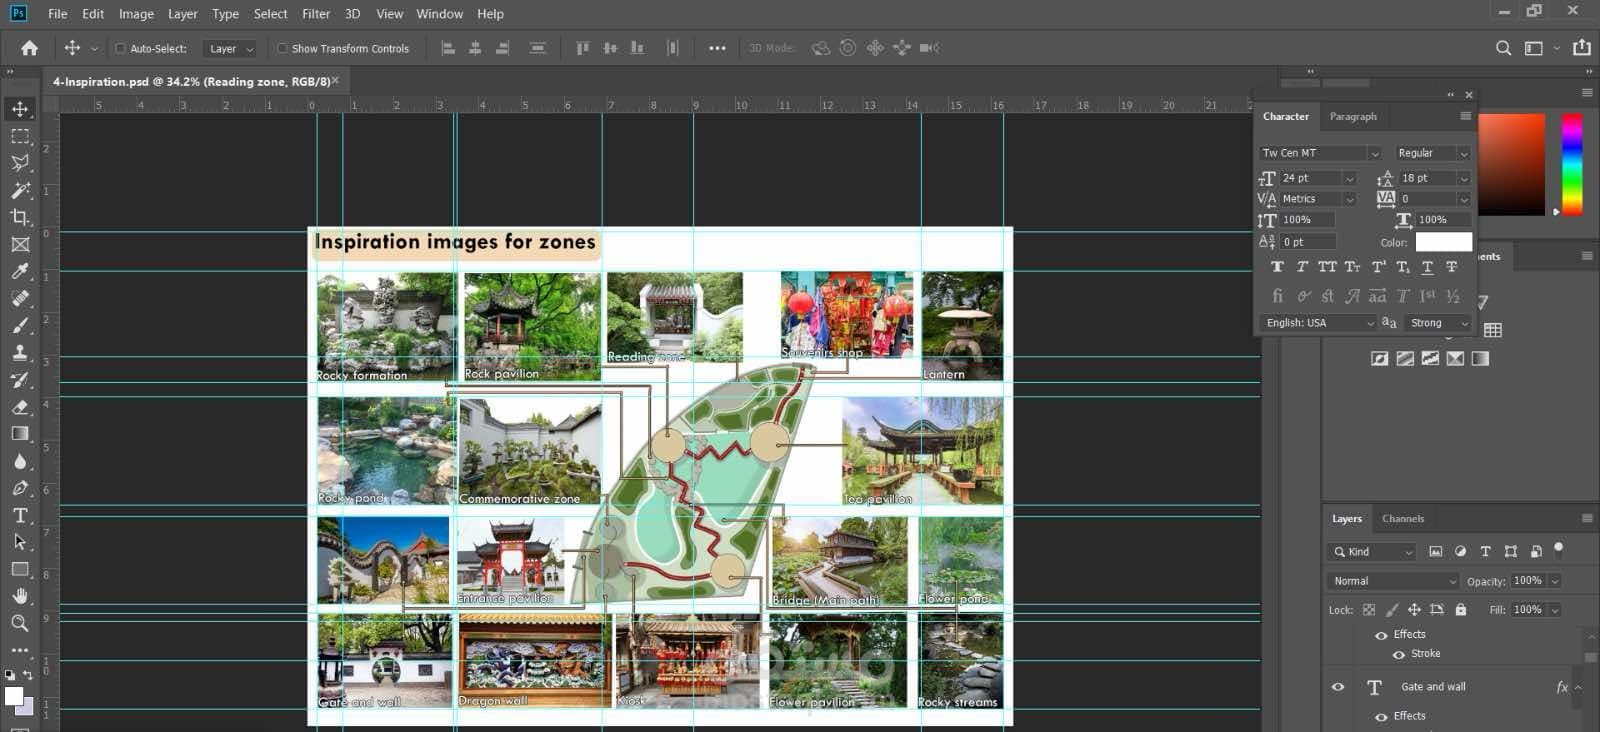The width and height of the screenshot is (1600, 732).
Task: Open the more align options ellipsis
Action: (x=717, y=48)
